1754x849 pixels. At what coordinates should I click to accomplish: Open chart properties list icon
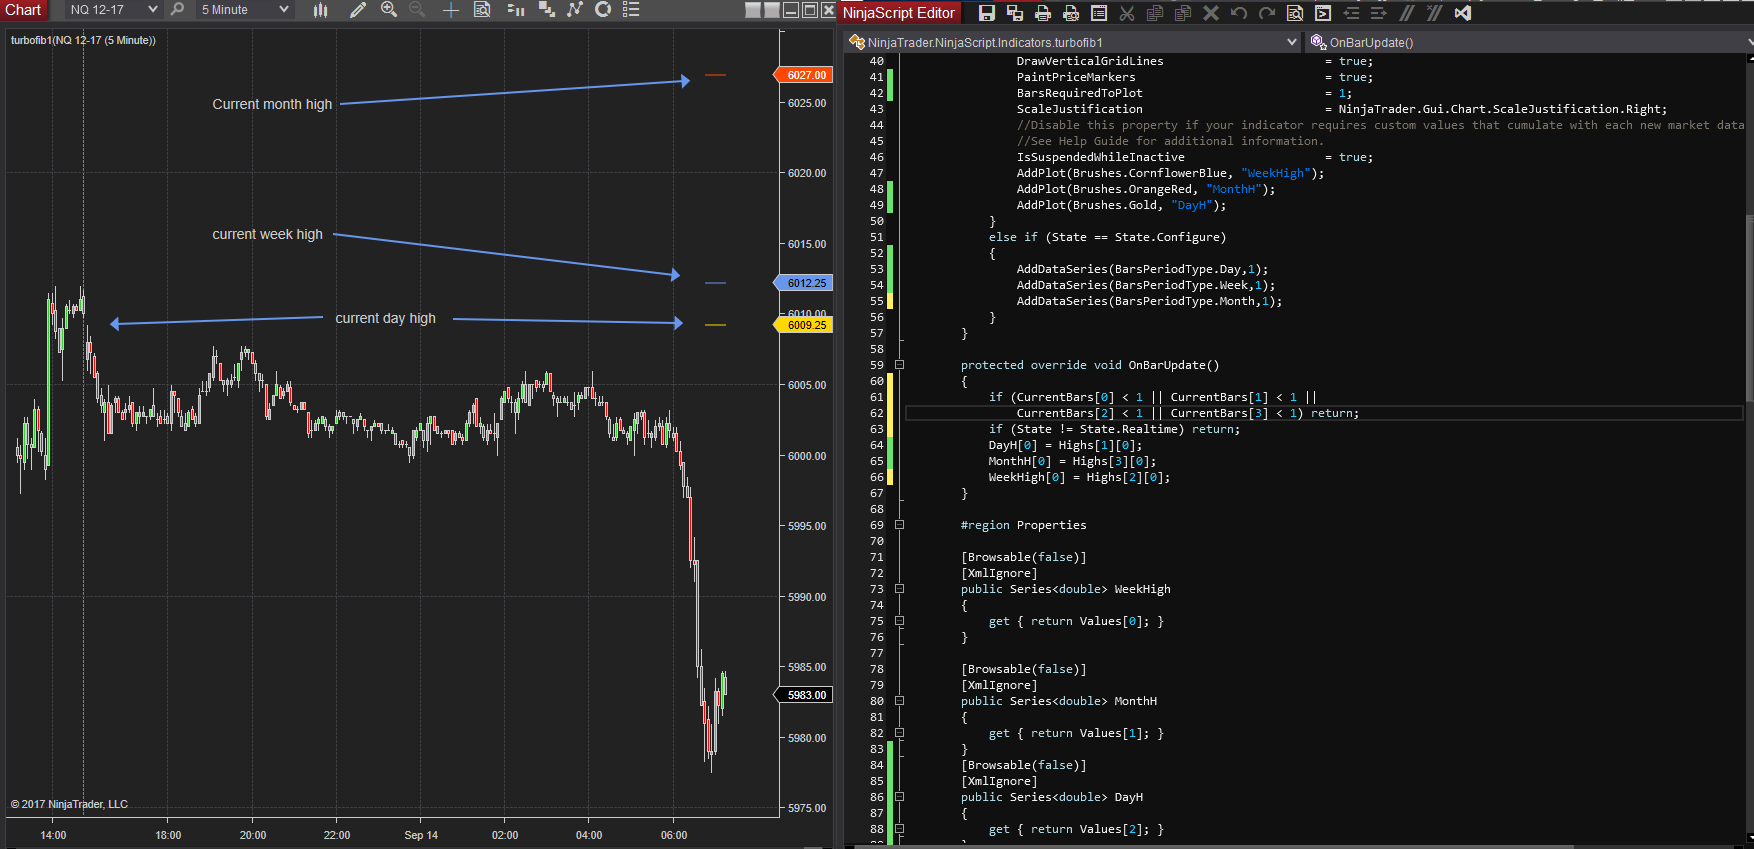tap(631, 10)
